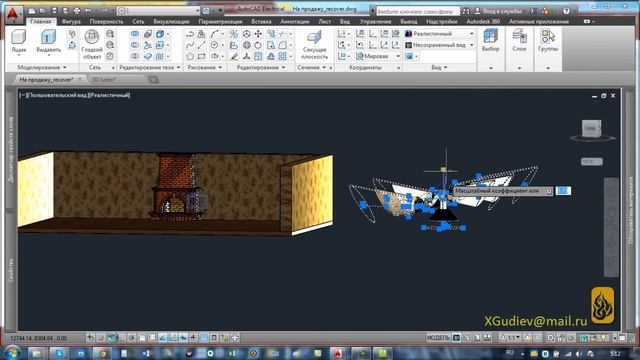Viewport: 640px width, 360px height.
Task: Toggle Selection cycling in the status bar
Action: click(x=224, y=338)
